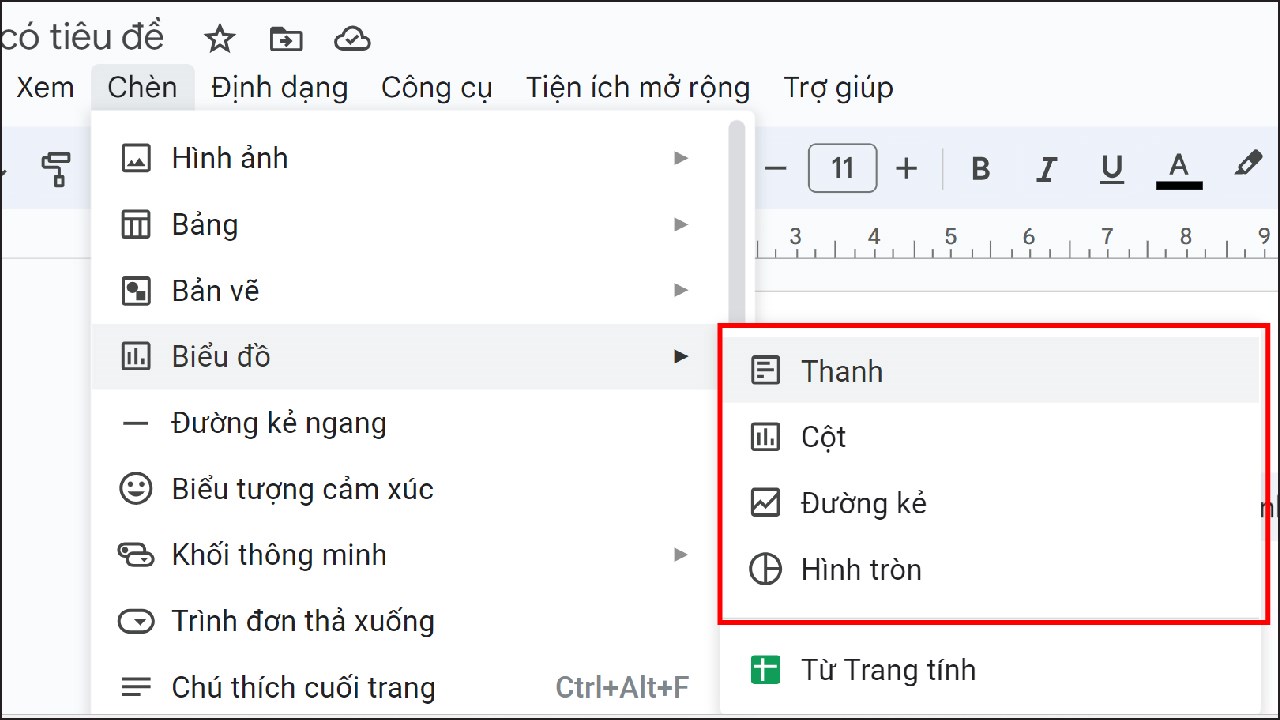The height and width of the screenshot is (720, 1280).
Task: Choose Bảng menu entry
Action: (x=410, y=224)
